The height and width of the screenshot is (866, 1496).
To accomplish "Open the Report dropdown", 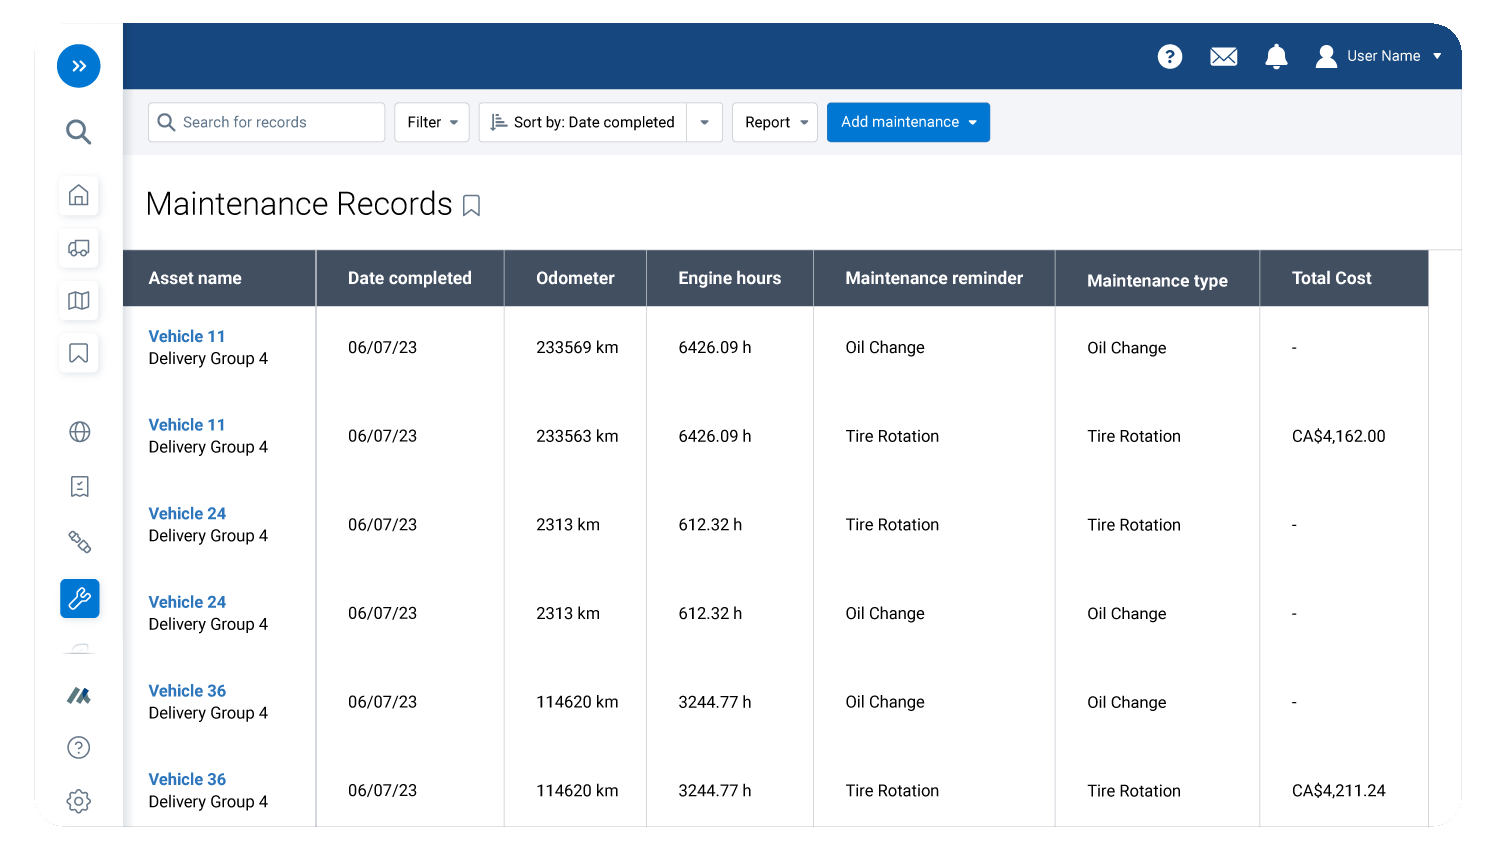I will (x=774, y=121).
